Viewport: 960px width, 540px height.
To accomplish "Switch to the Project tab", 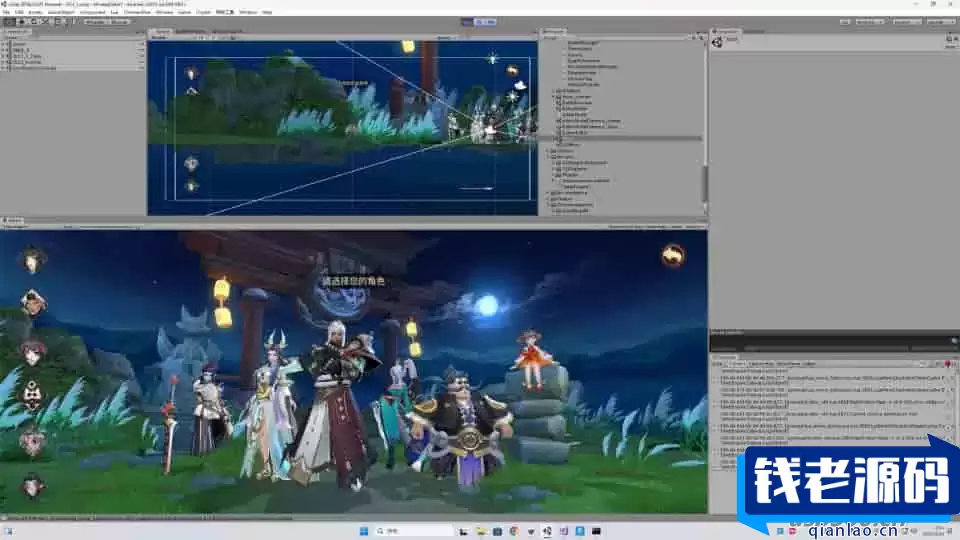I will (553, 31).
